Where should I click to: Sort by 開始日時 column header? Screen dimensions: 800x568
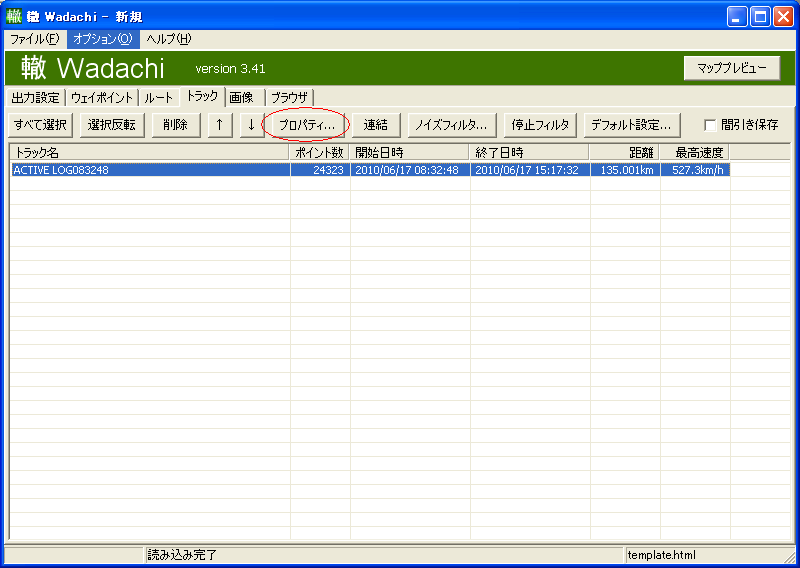[410, 152]
